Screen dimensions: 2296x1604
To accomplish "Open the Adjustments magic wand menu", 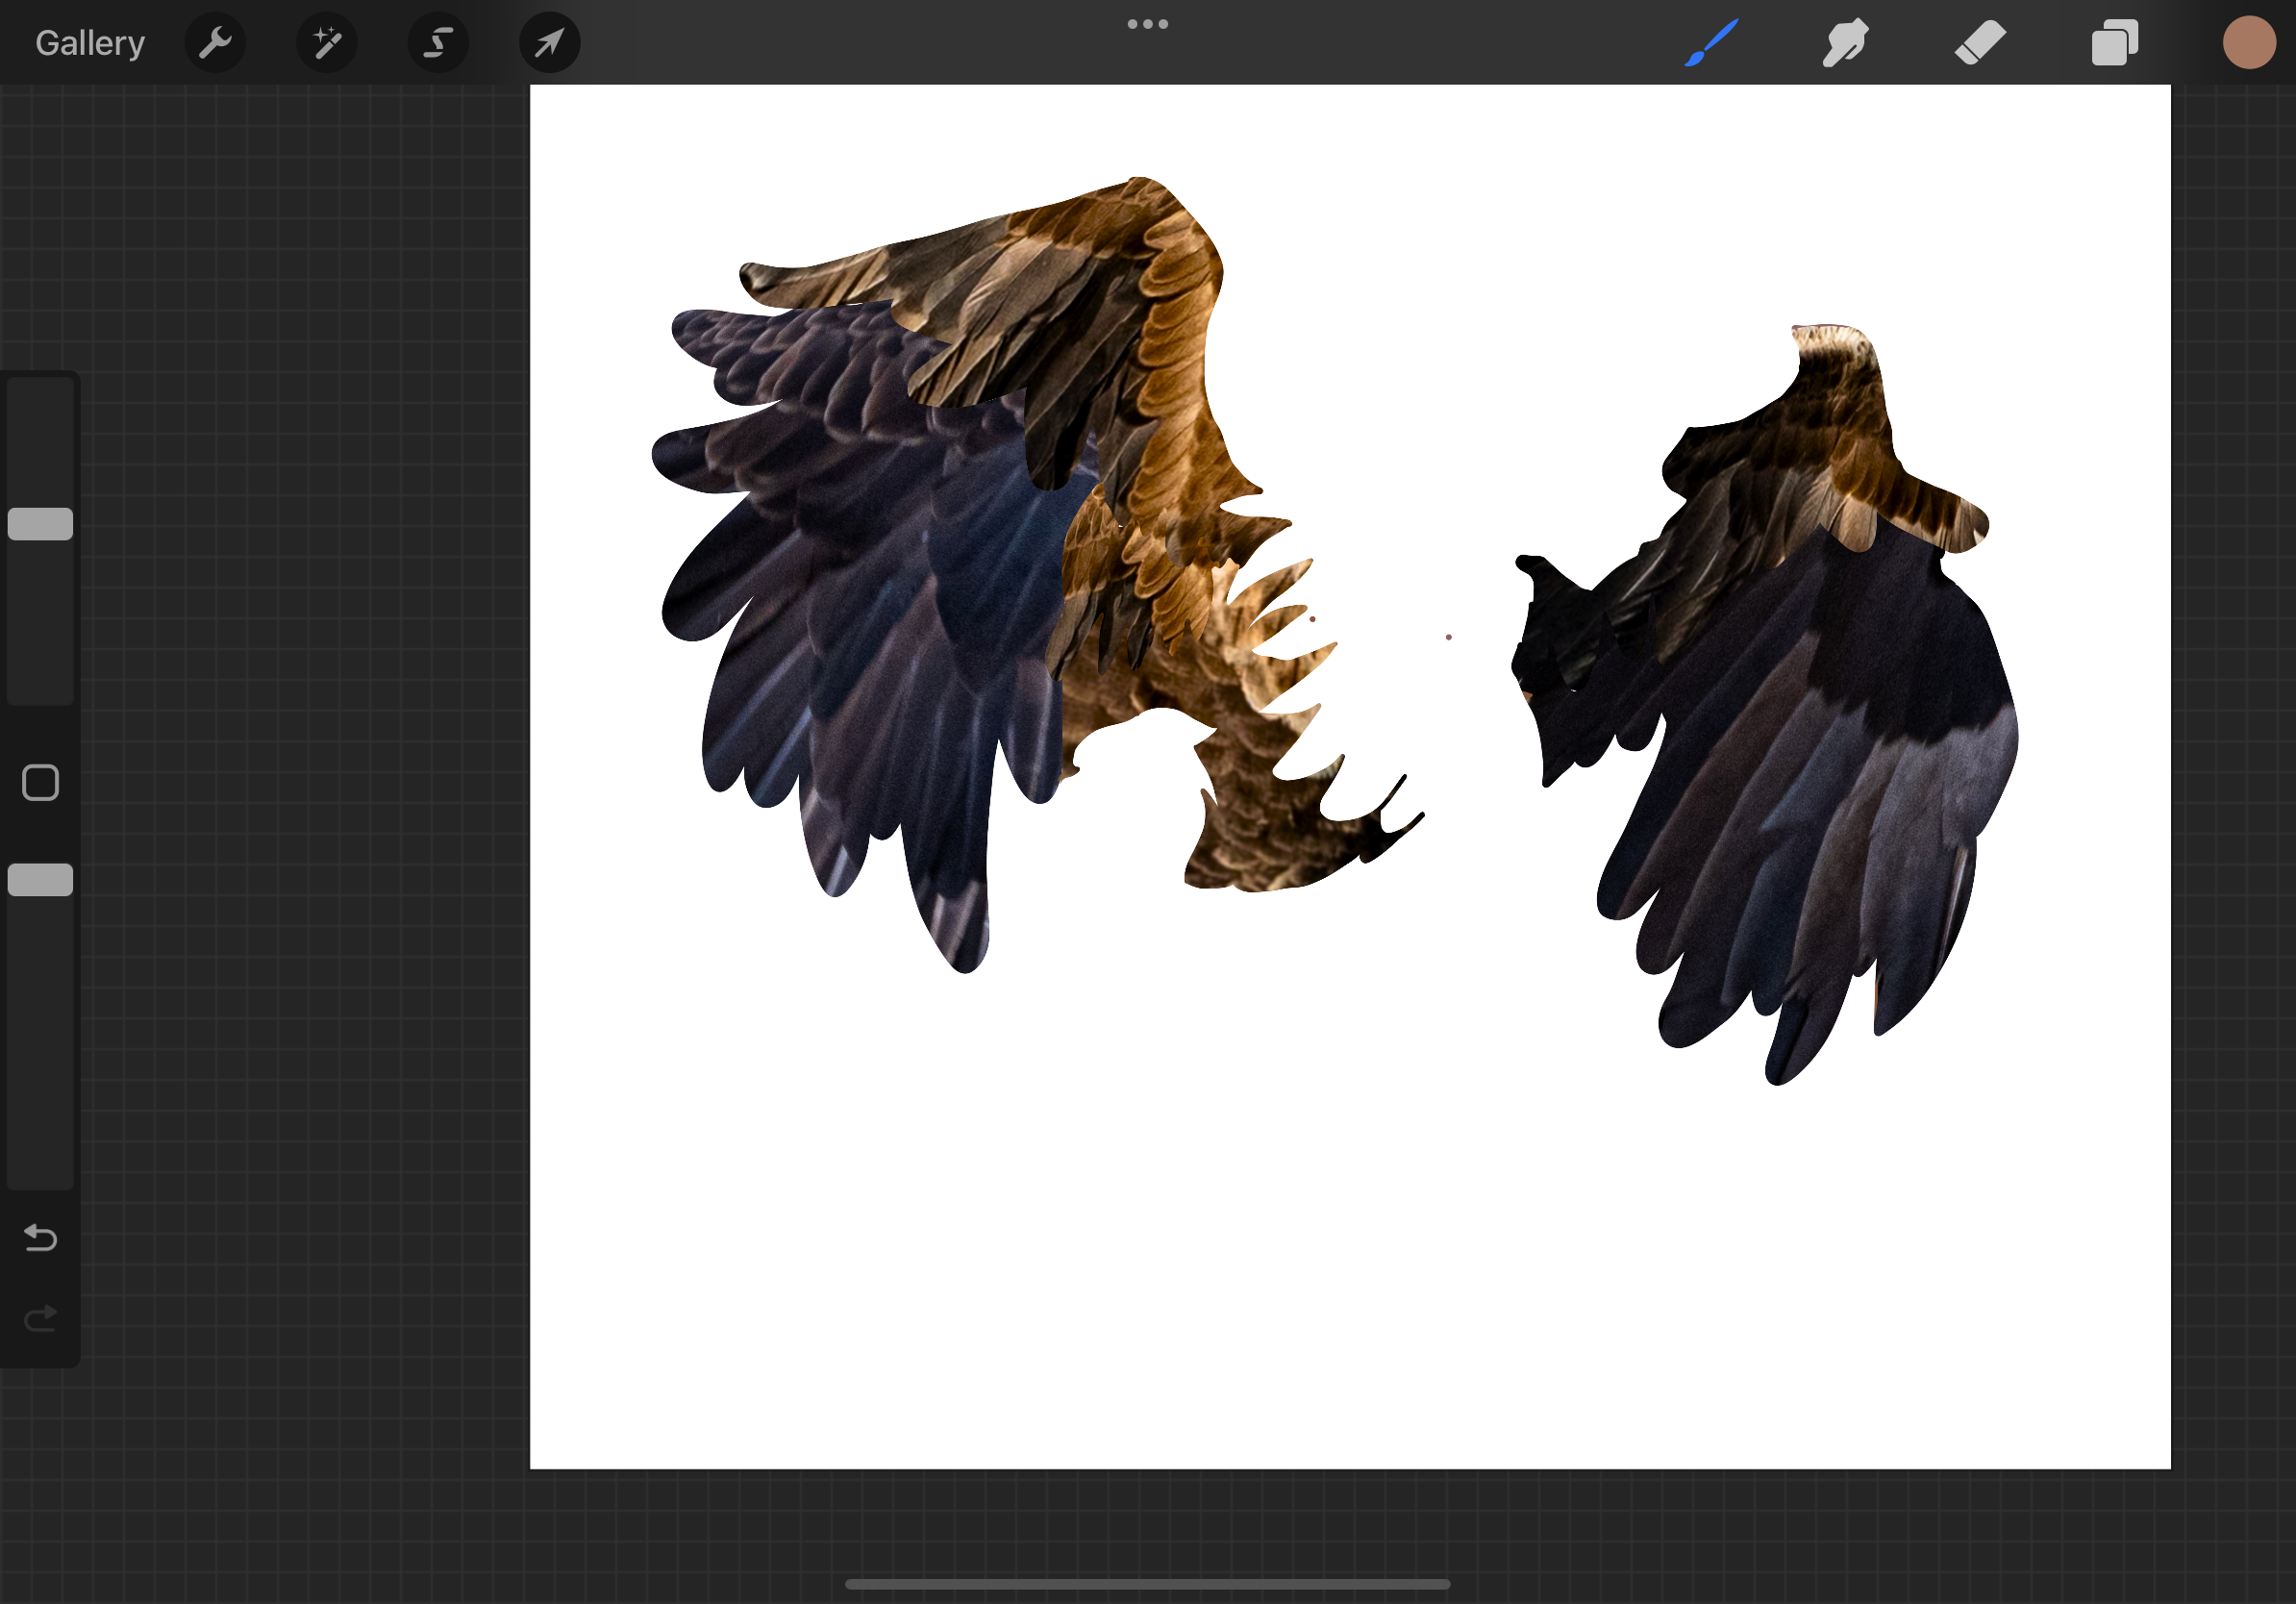I will point(327,43).
